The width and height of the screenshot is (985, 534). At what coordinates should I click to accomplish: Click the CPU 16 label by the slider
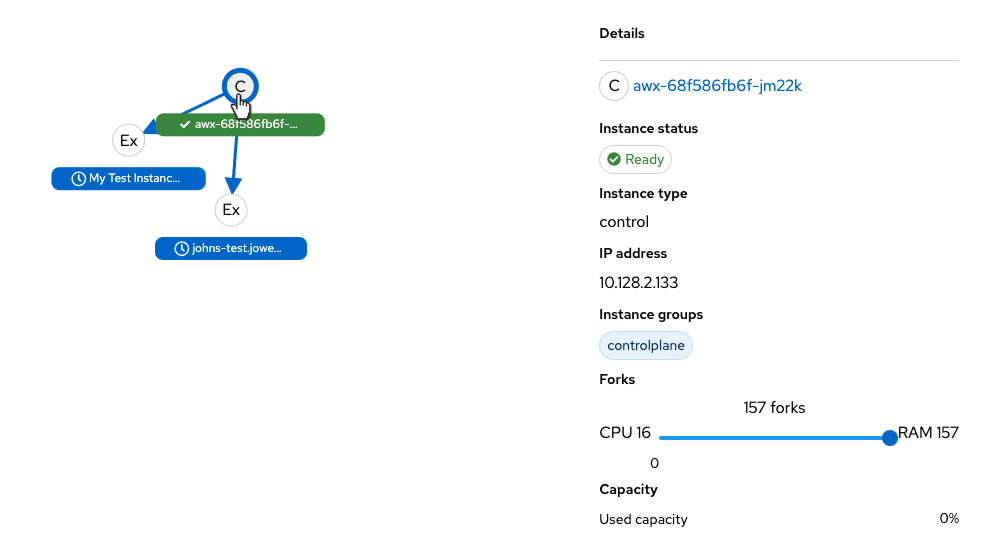(625, 433)
